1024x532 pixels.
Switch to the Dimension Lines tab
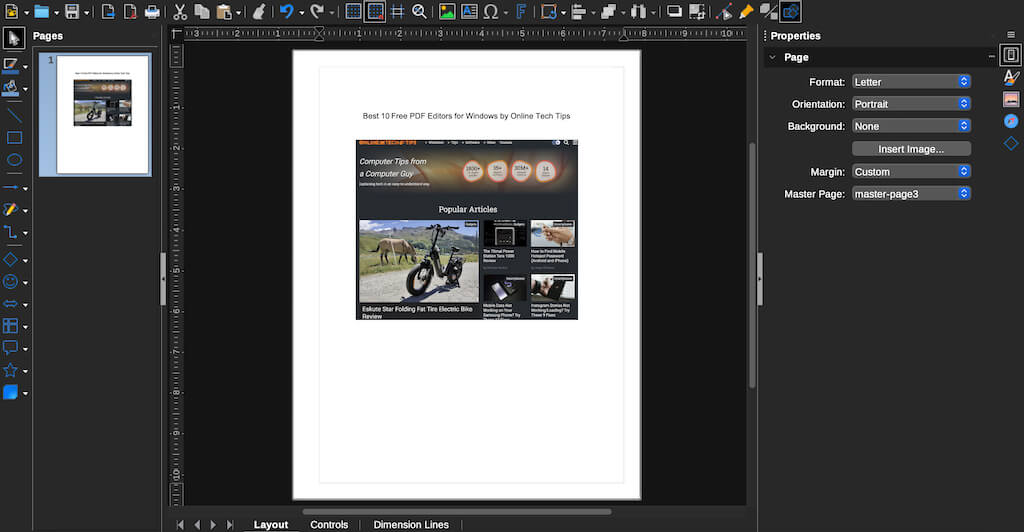(x=411, y=524)
